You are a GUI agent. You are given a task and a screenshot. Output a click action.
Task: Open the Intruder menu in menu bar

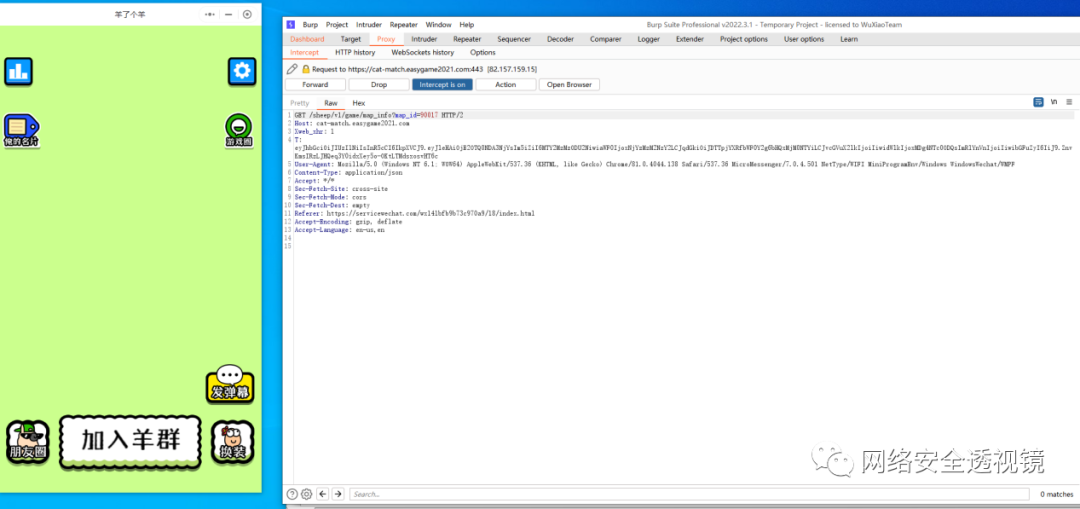(x=369, y=24)
